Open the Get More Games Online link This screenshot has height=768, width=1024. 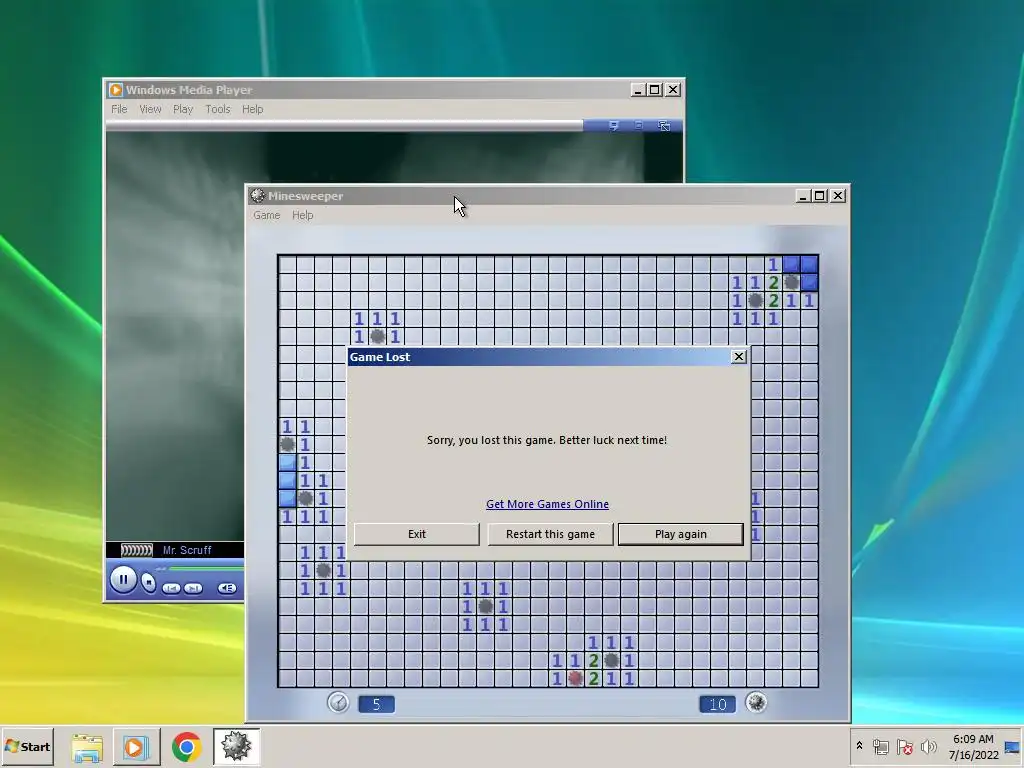(547, 504)
